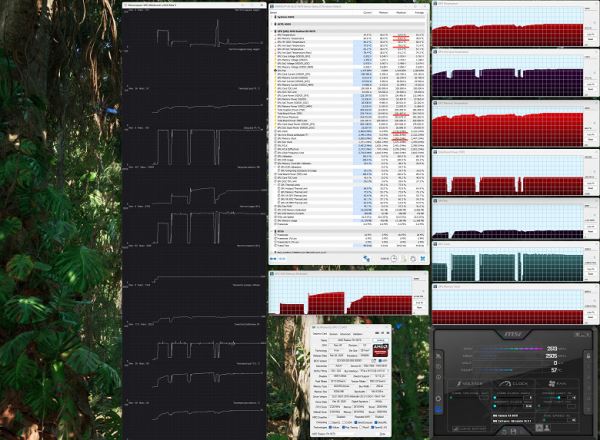The width and height of the screenshot is (600, 440).
Task: Click HWiNFO network arrows icon in bottom bar
Action: point(366,259)
